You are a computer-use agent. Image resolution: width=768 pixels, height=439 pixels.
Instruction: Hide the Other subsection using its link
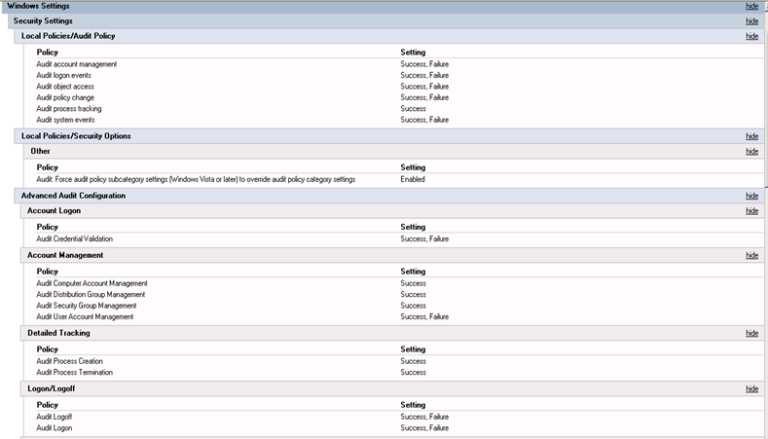tap(751, 151)
